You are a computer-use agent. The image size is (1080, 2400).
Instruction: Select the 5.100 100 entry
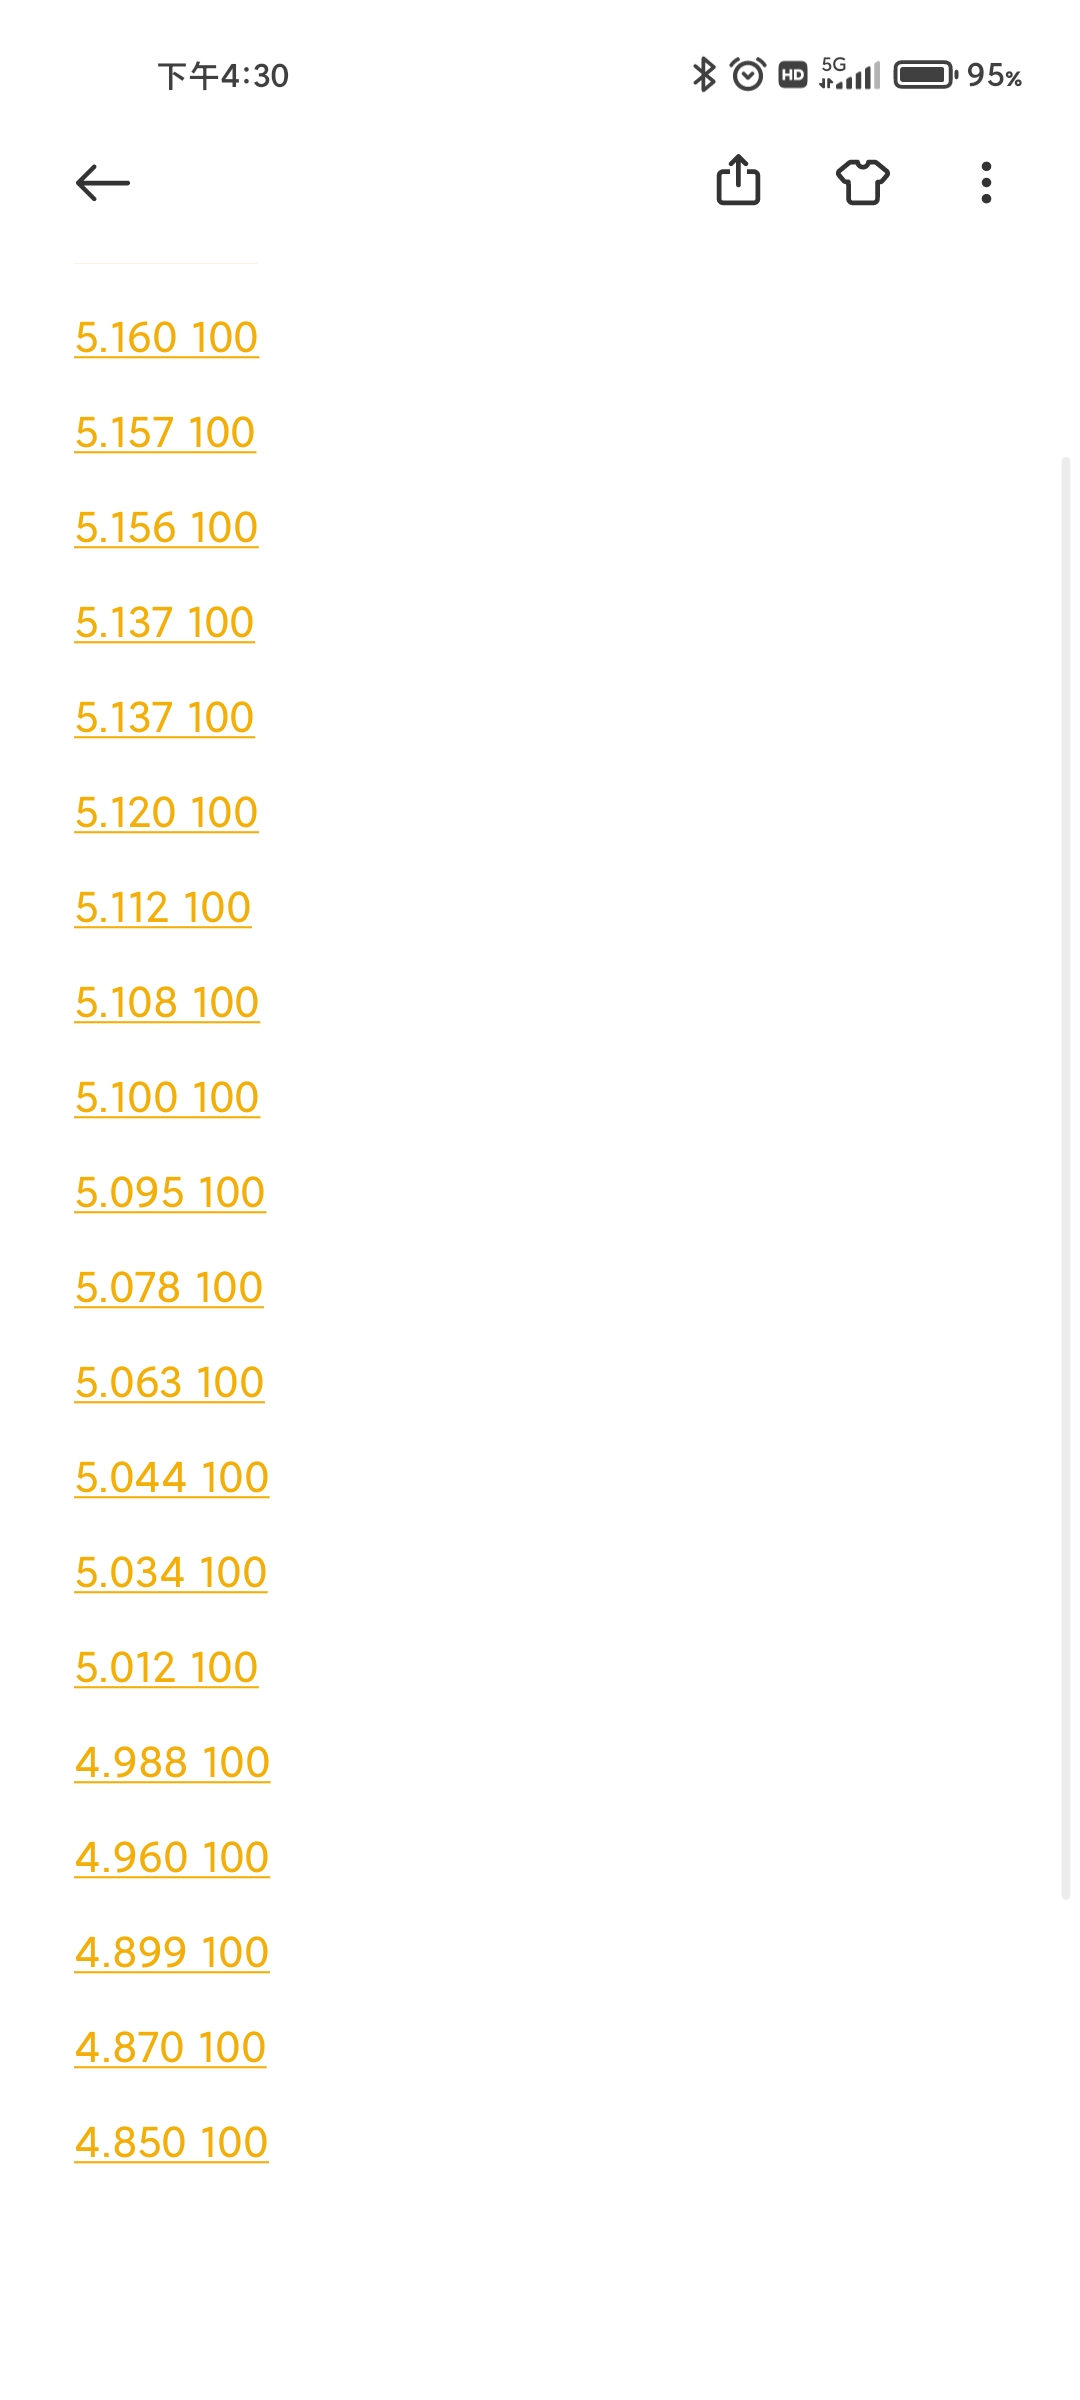click(x=167, y=1098)
